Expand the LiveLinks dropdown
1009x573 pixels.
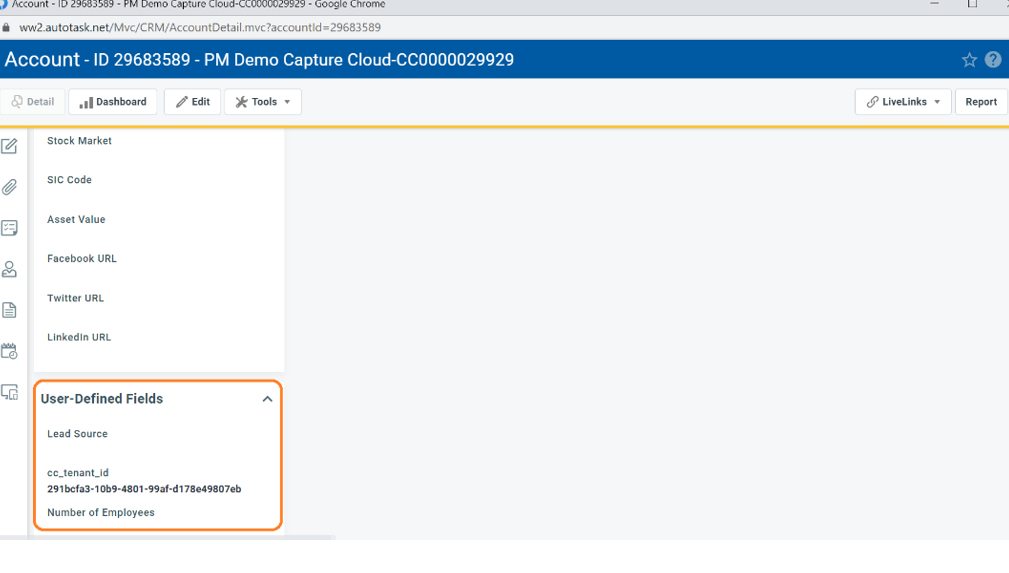(x=903, y=102)
